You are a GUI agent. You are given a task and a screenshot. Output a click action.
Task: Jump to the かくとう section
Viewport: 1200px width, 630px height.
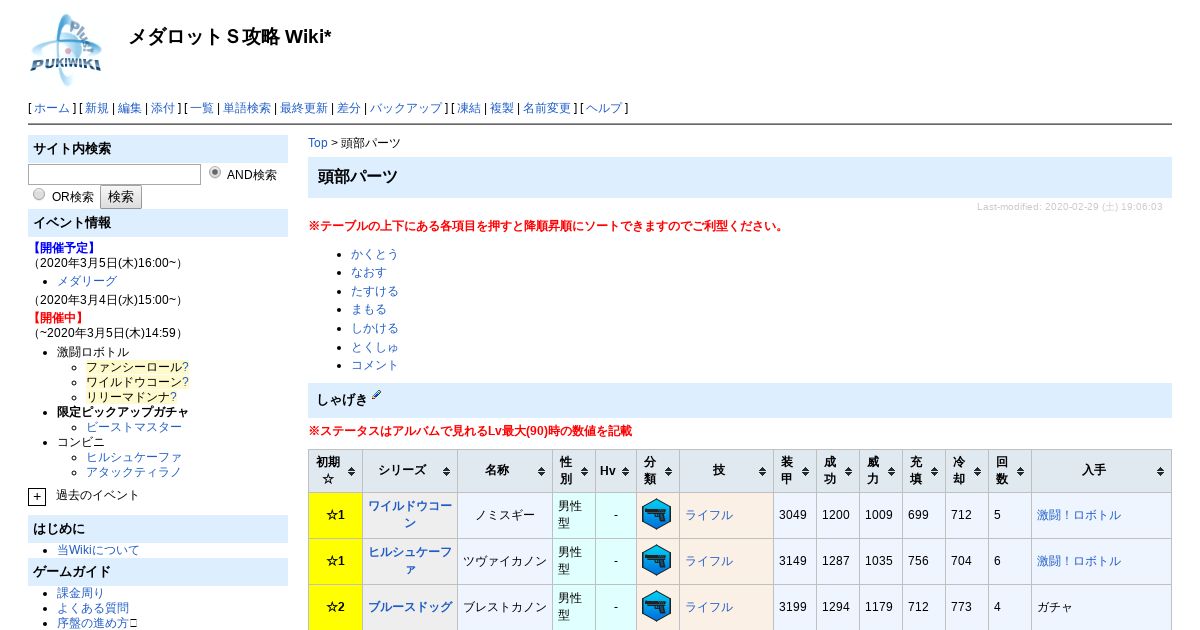pyautogui.click(x=375, y=254)
